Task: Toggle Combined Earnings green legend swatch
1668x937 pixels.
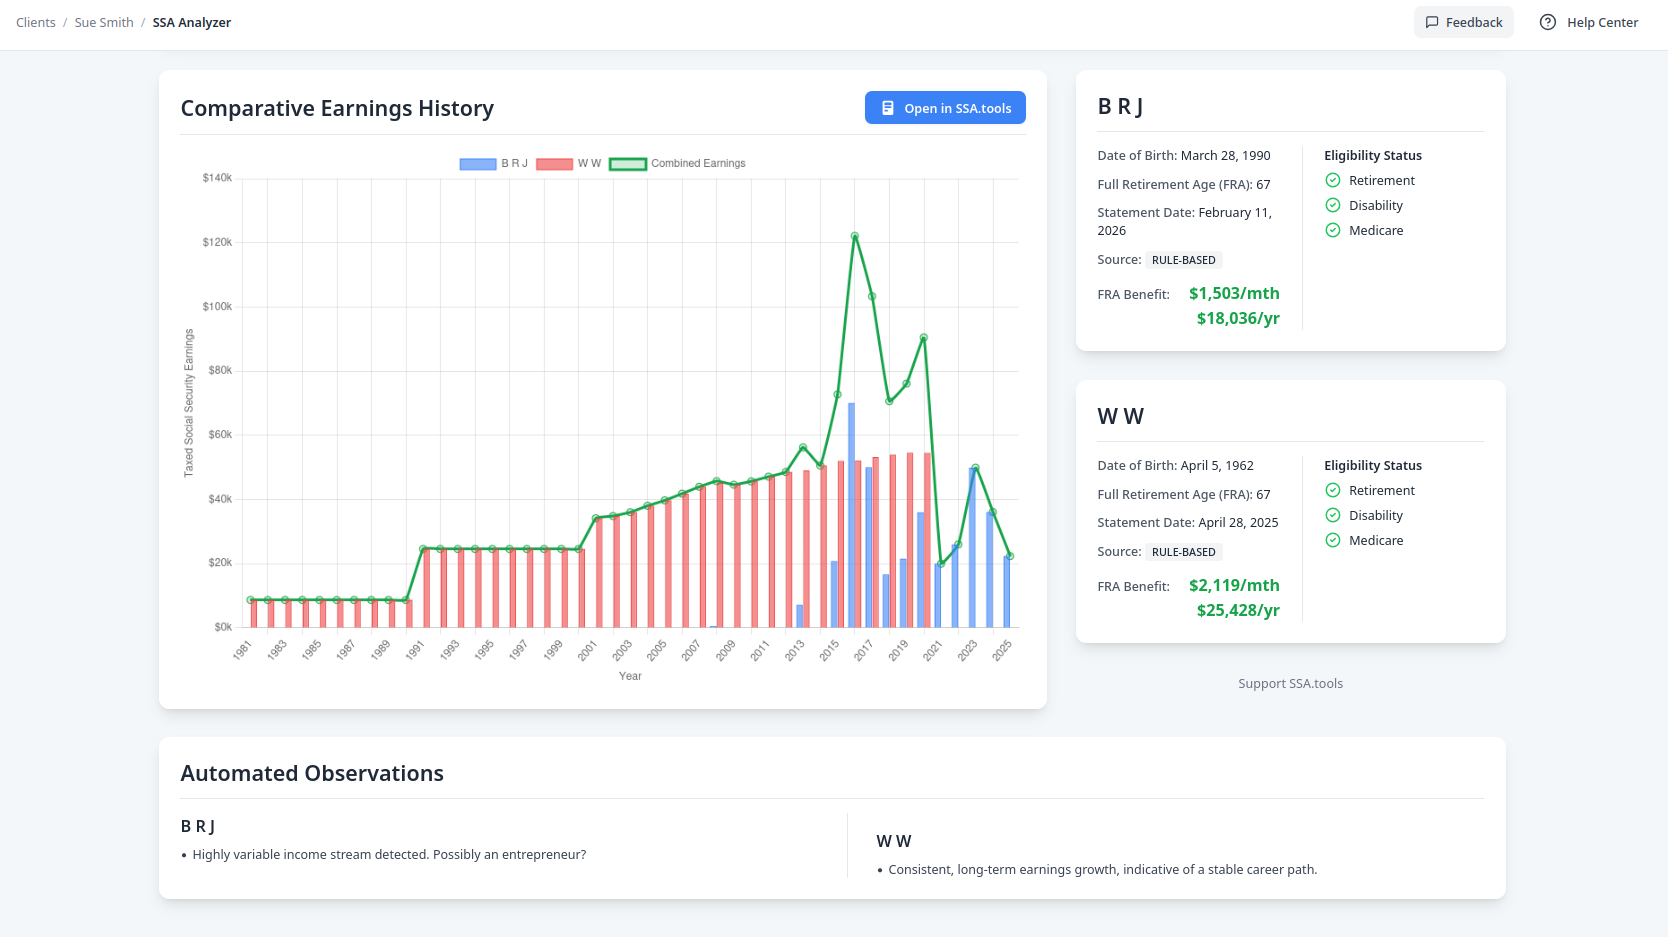Action: click(628, 164)
